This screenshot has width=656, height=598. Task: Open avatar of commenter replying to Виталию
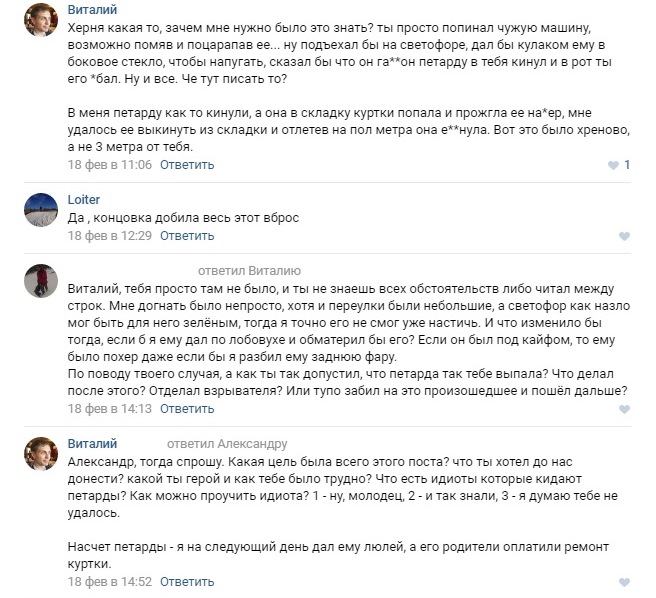(x=41, y=281)
